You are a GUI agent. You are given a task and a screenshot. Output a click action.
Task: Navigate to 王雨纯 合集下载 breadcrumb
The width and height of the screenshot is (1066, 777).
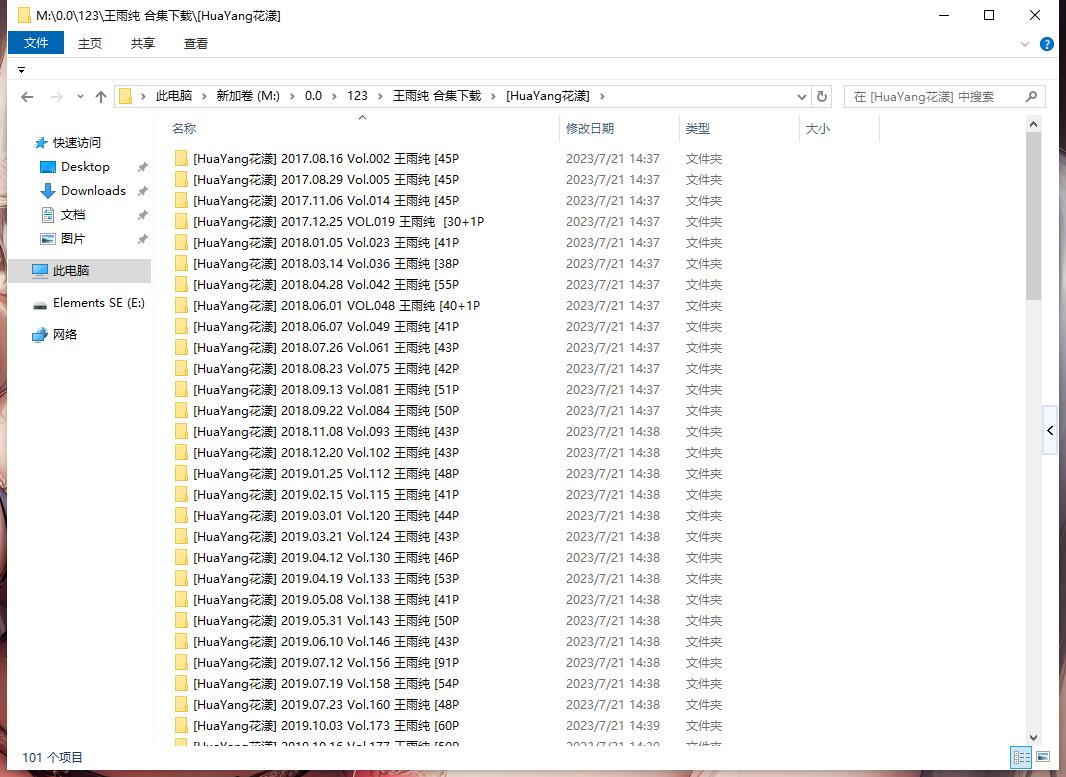click(x=437, y=96)
